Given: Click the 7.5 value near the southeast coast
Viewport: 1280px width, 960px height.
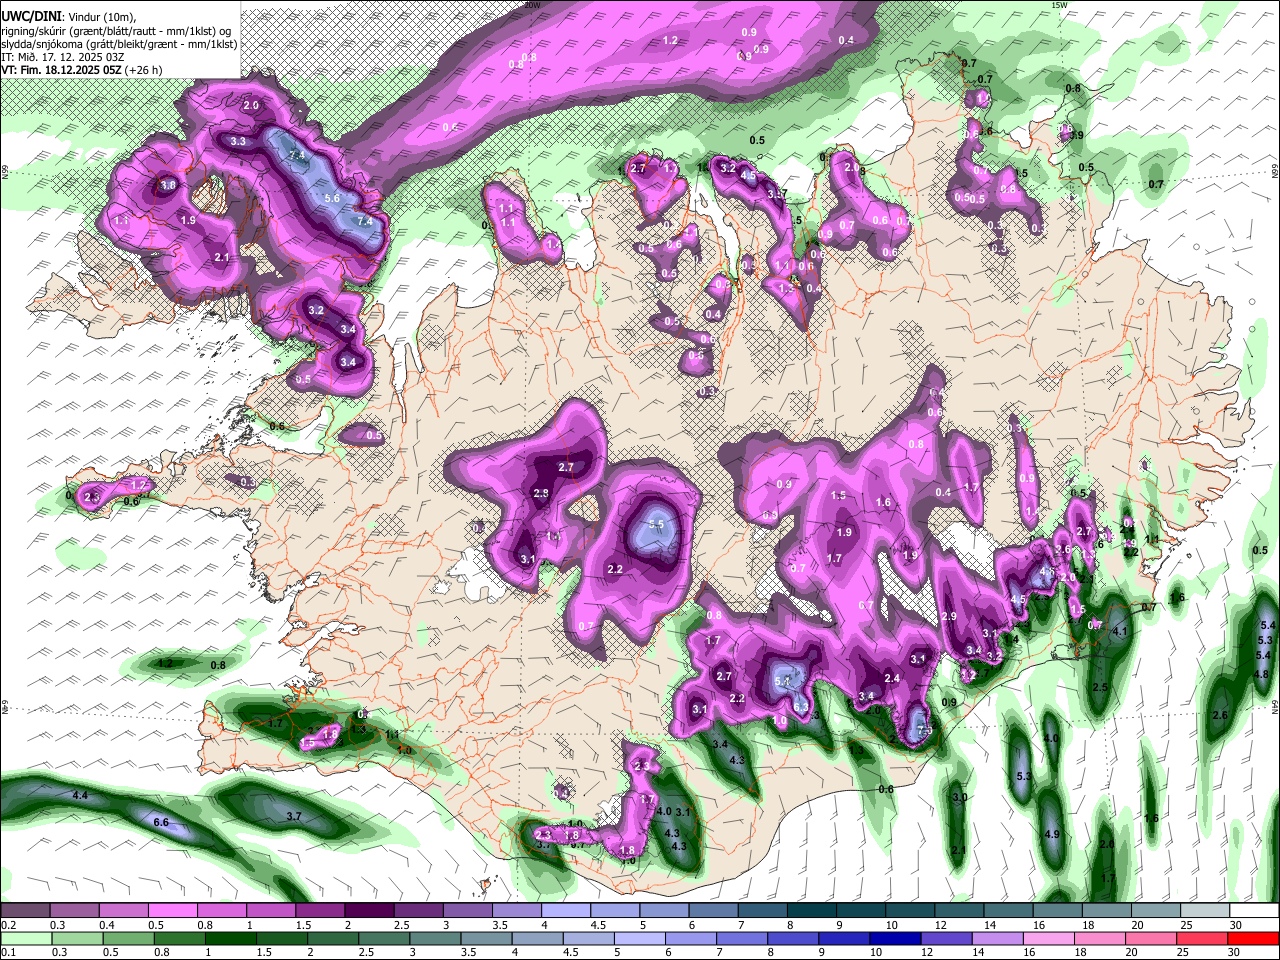Looking at the screenshot, I should point(925,729).
